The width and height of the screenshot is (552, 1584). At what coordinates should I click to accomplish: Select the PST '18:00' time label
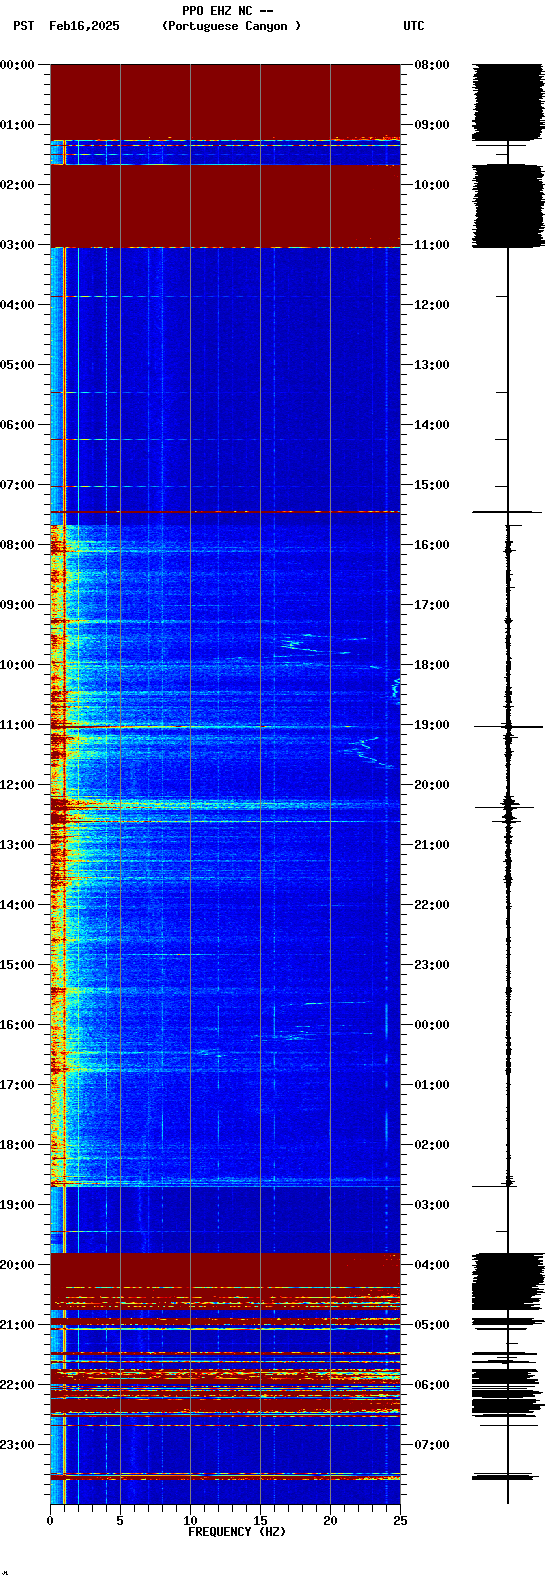tap(18, 1145)
